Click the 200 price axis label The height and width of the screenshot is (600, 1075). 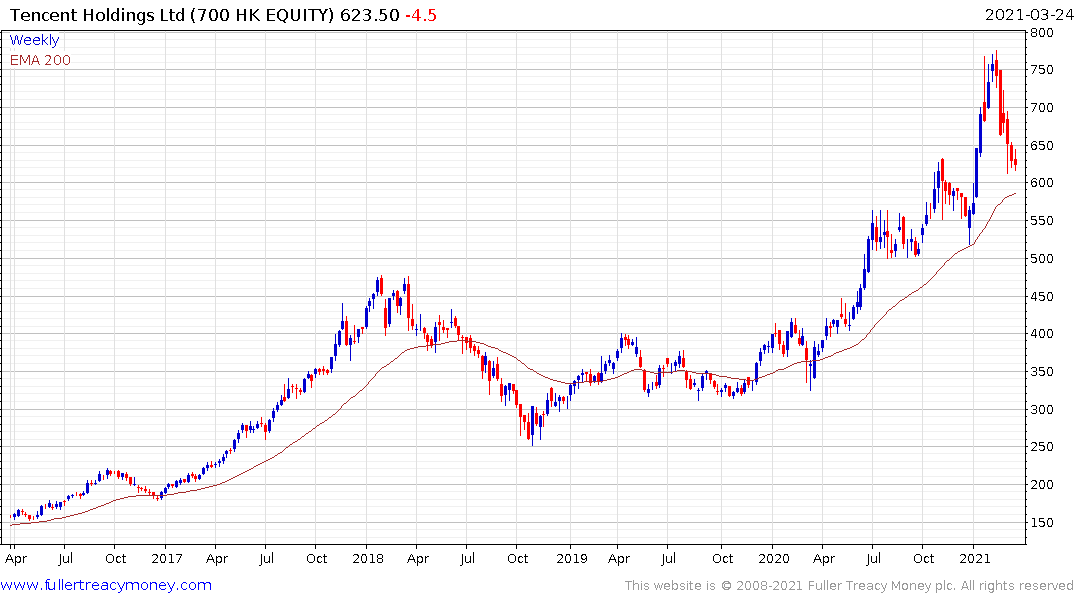coord(1042,485)
